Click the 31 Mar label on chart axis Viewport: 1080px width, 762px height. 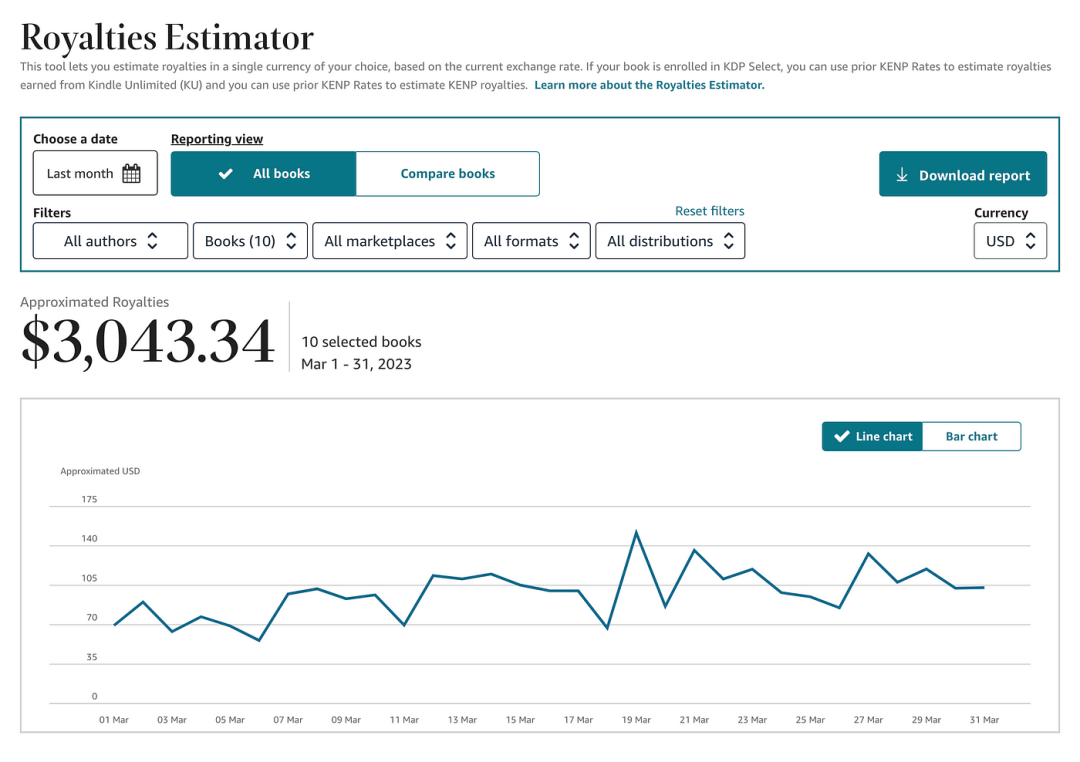[984, 720]
